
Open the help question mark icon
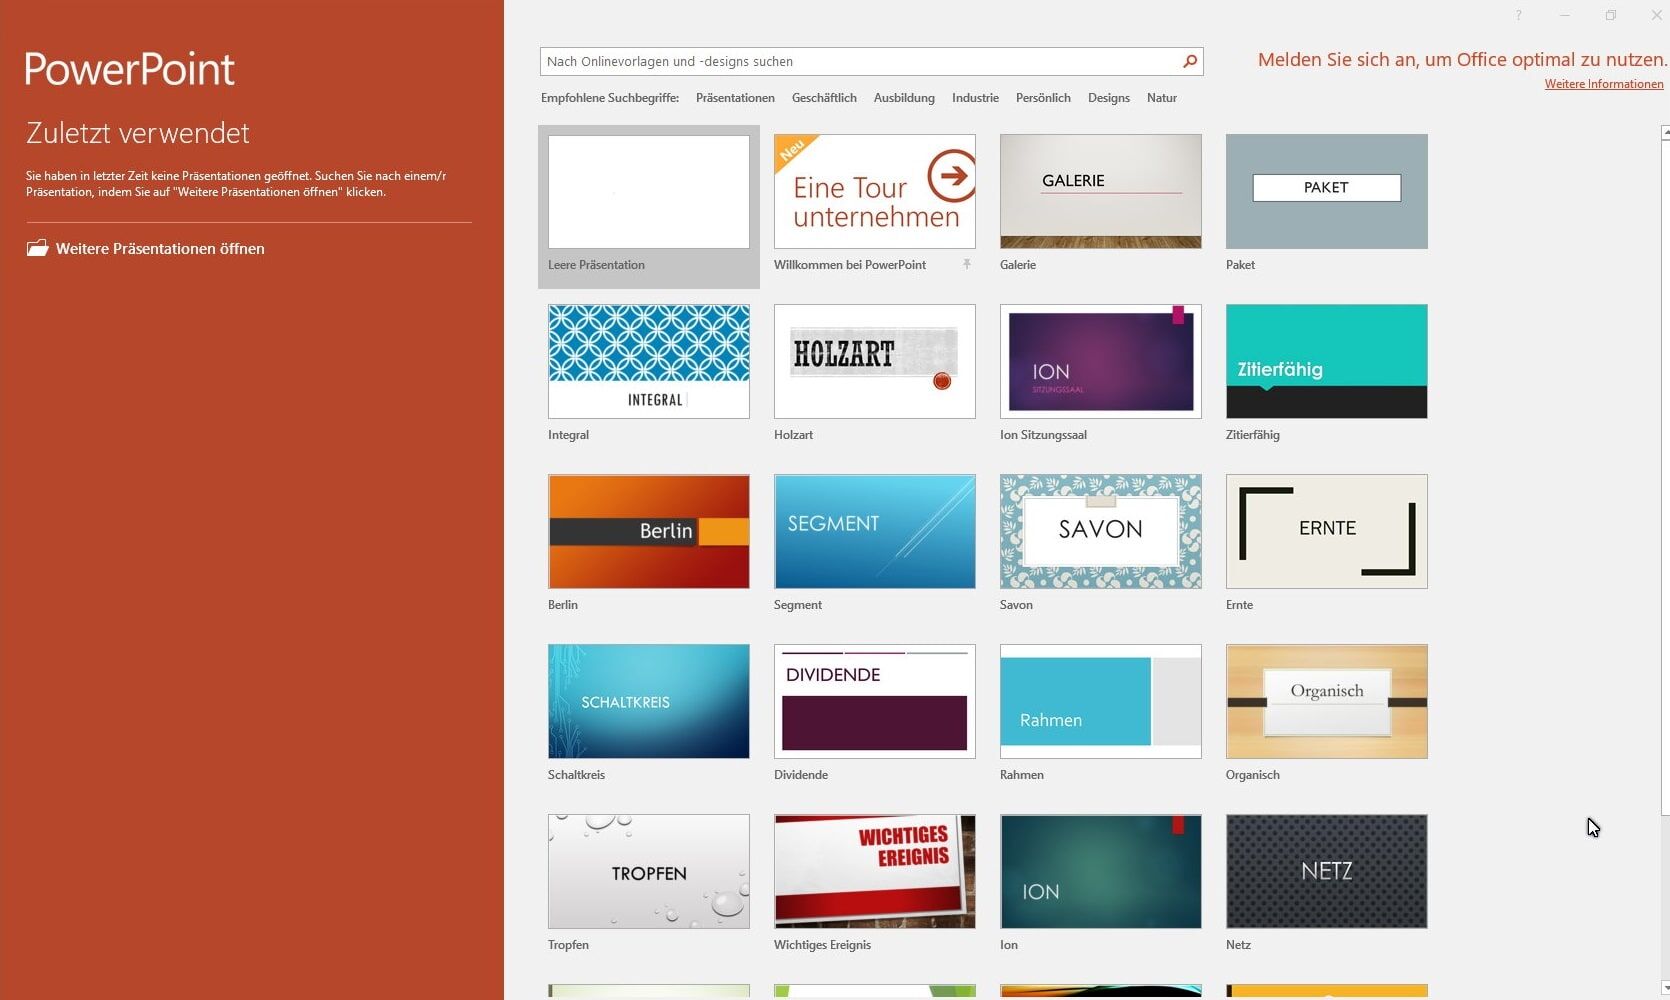pos(1518,15)
